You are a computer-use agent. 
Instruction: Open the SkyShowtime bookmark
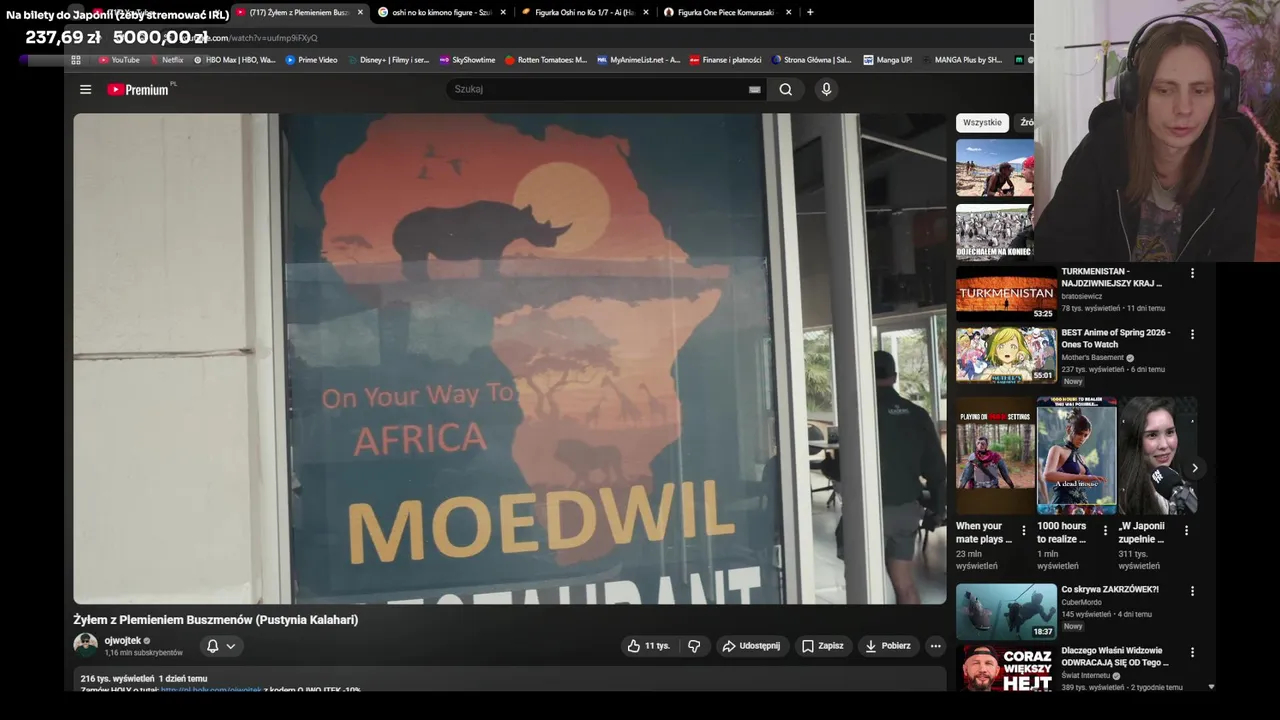467,60
